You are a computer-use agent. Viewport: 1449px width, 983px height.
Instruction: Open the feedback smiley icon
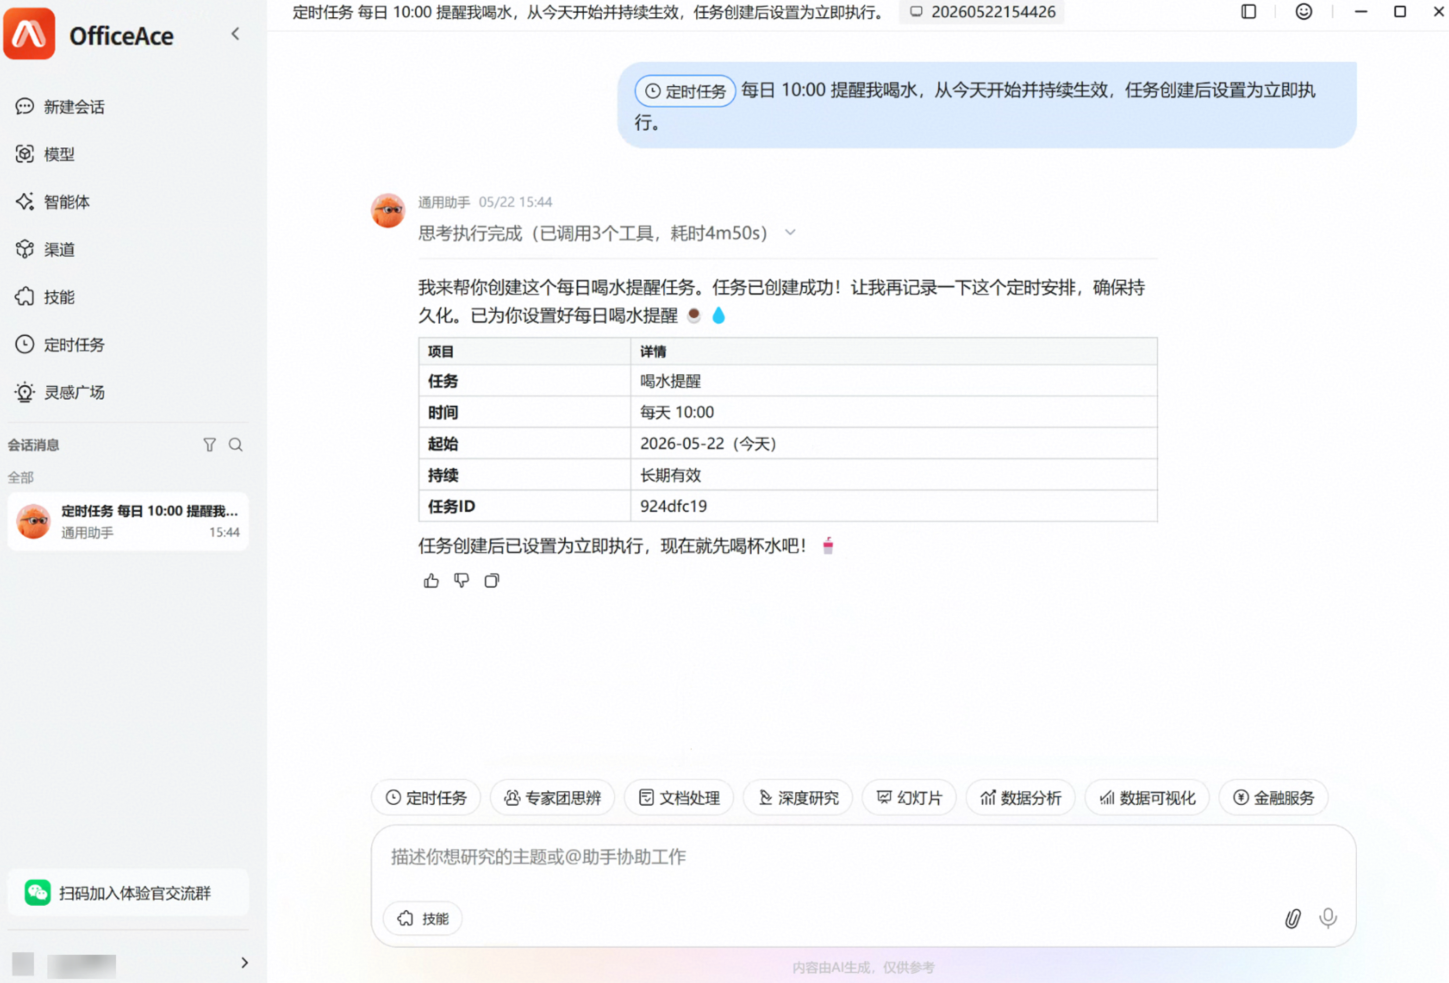[x=1304, y=12]
